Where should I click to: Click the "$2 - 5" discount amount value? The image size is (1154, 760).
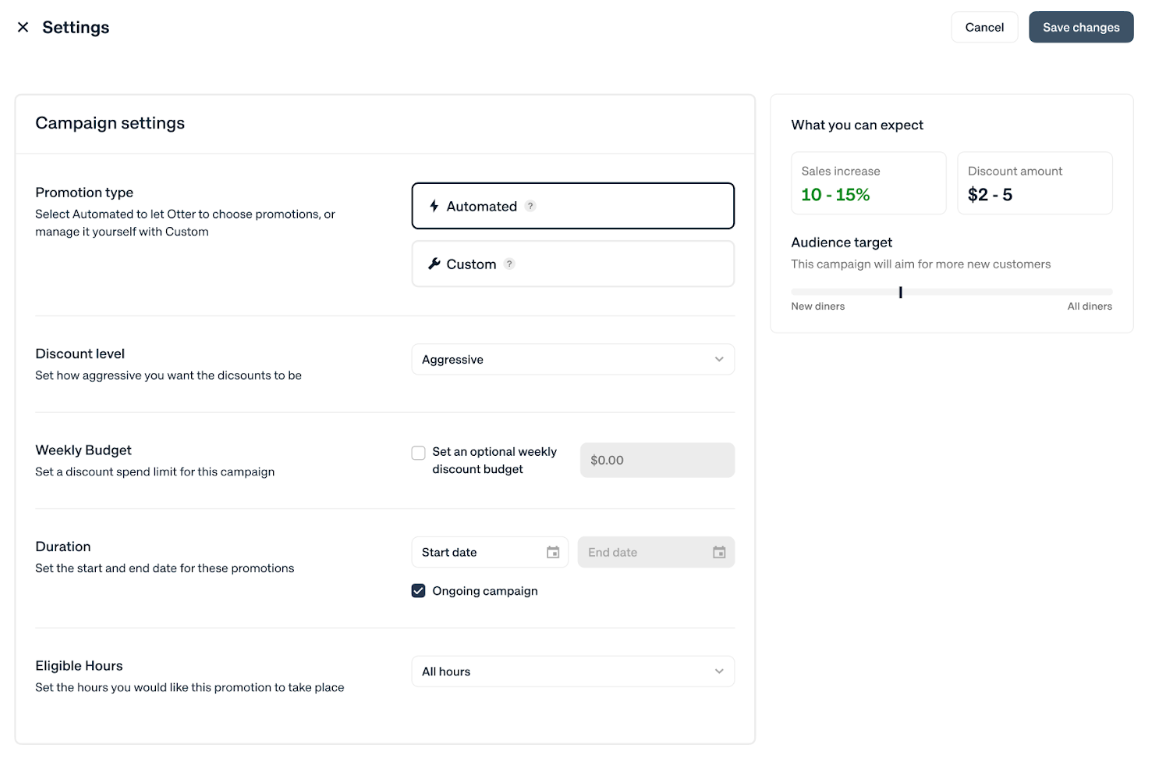point(990,195)
